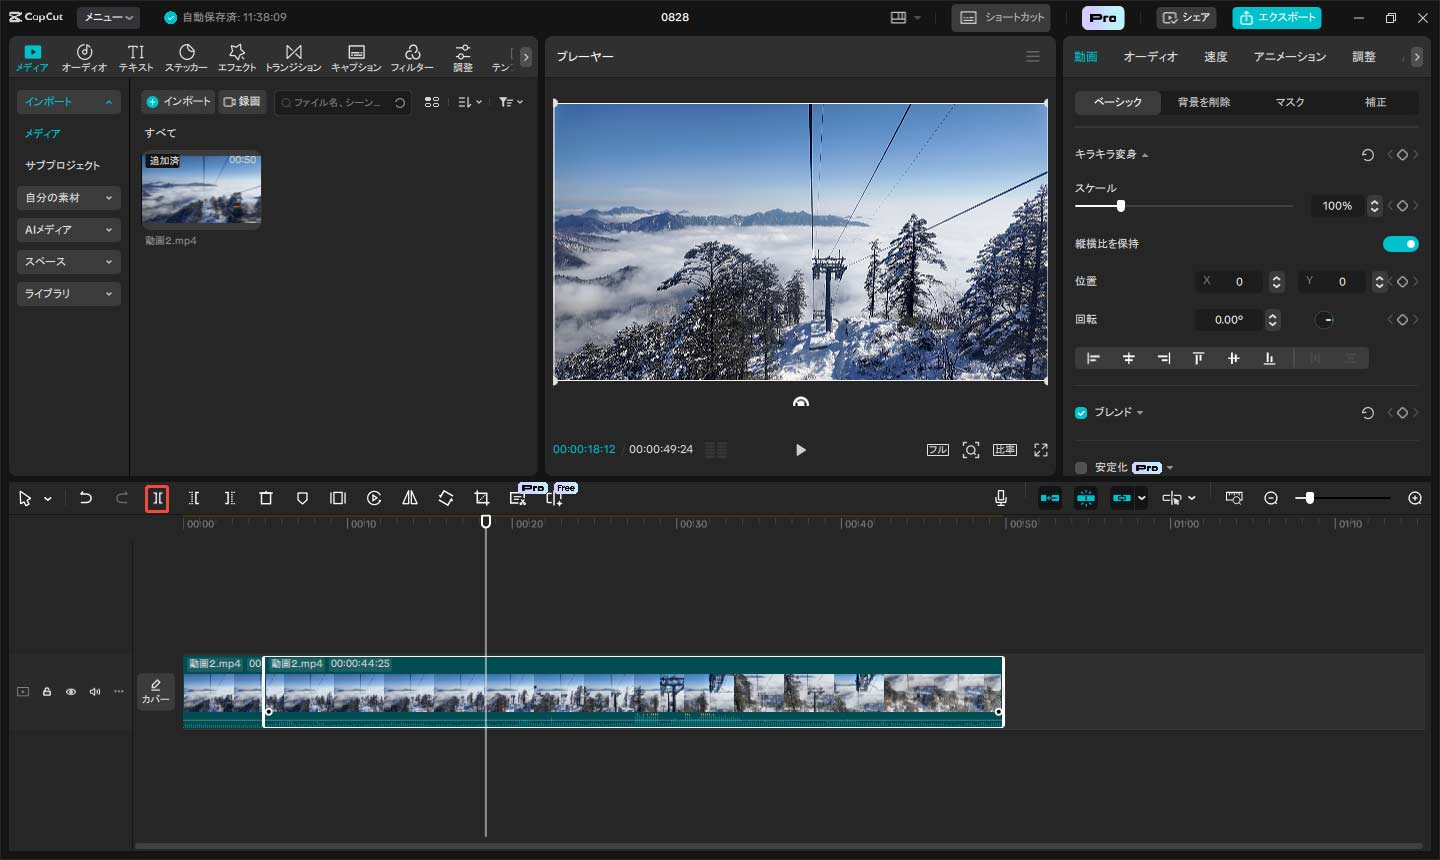
Task: Delete left of playhead with trim-left tool
Action: click(194, 498)
